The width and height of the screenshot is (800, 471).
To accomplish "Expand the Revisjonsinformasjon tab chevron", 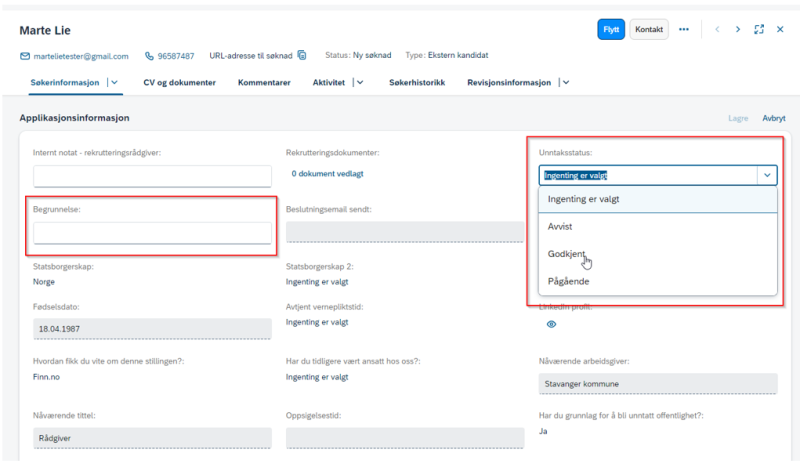I will click(566, 82).
